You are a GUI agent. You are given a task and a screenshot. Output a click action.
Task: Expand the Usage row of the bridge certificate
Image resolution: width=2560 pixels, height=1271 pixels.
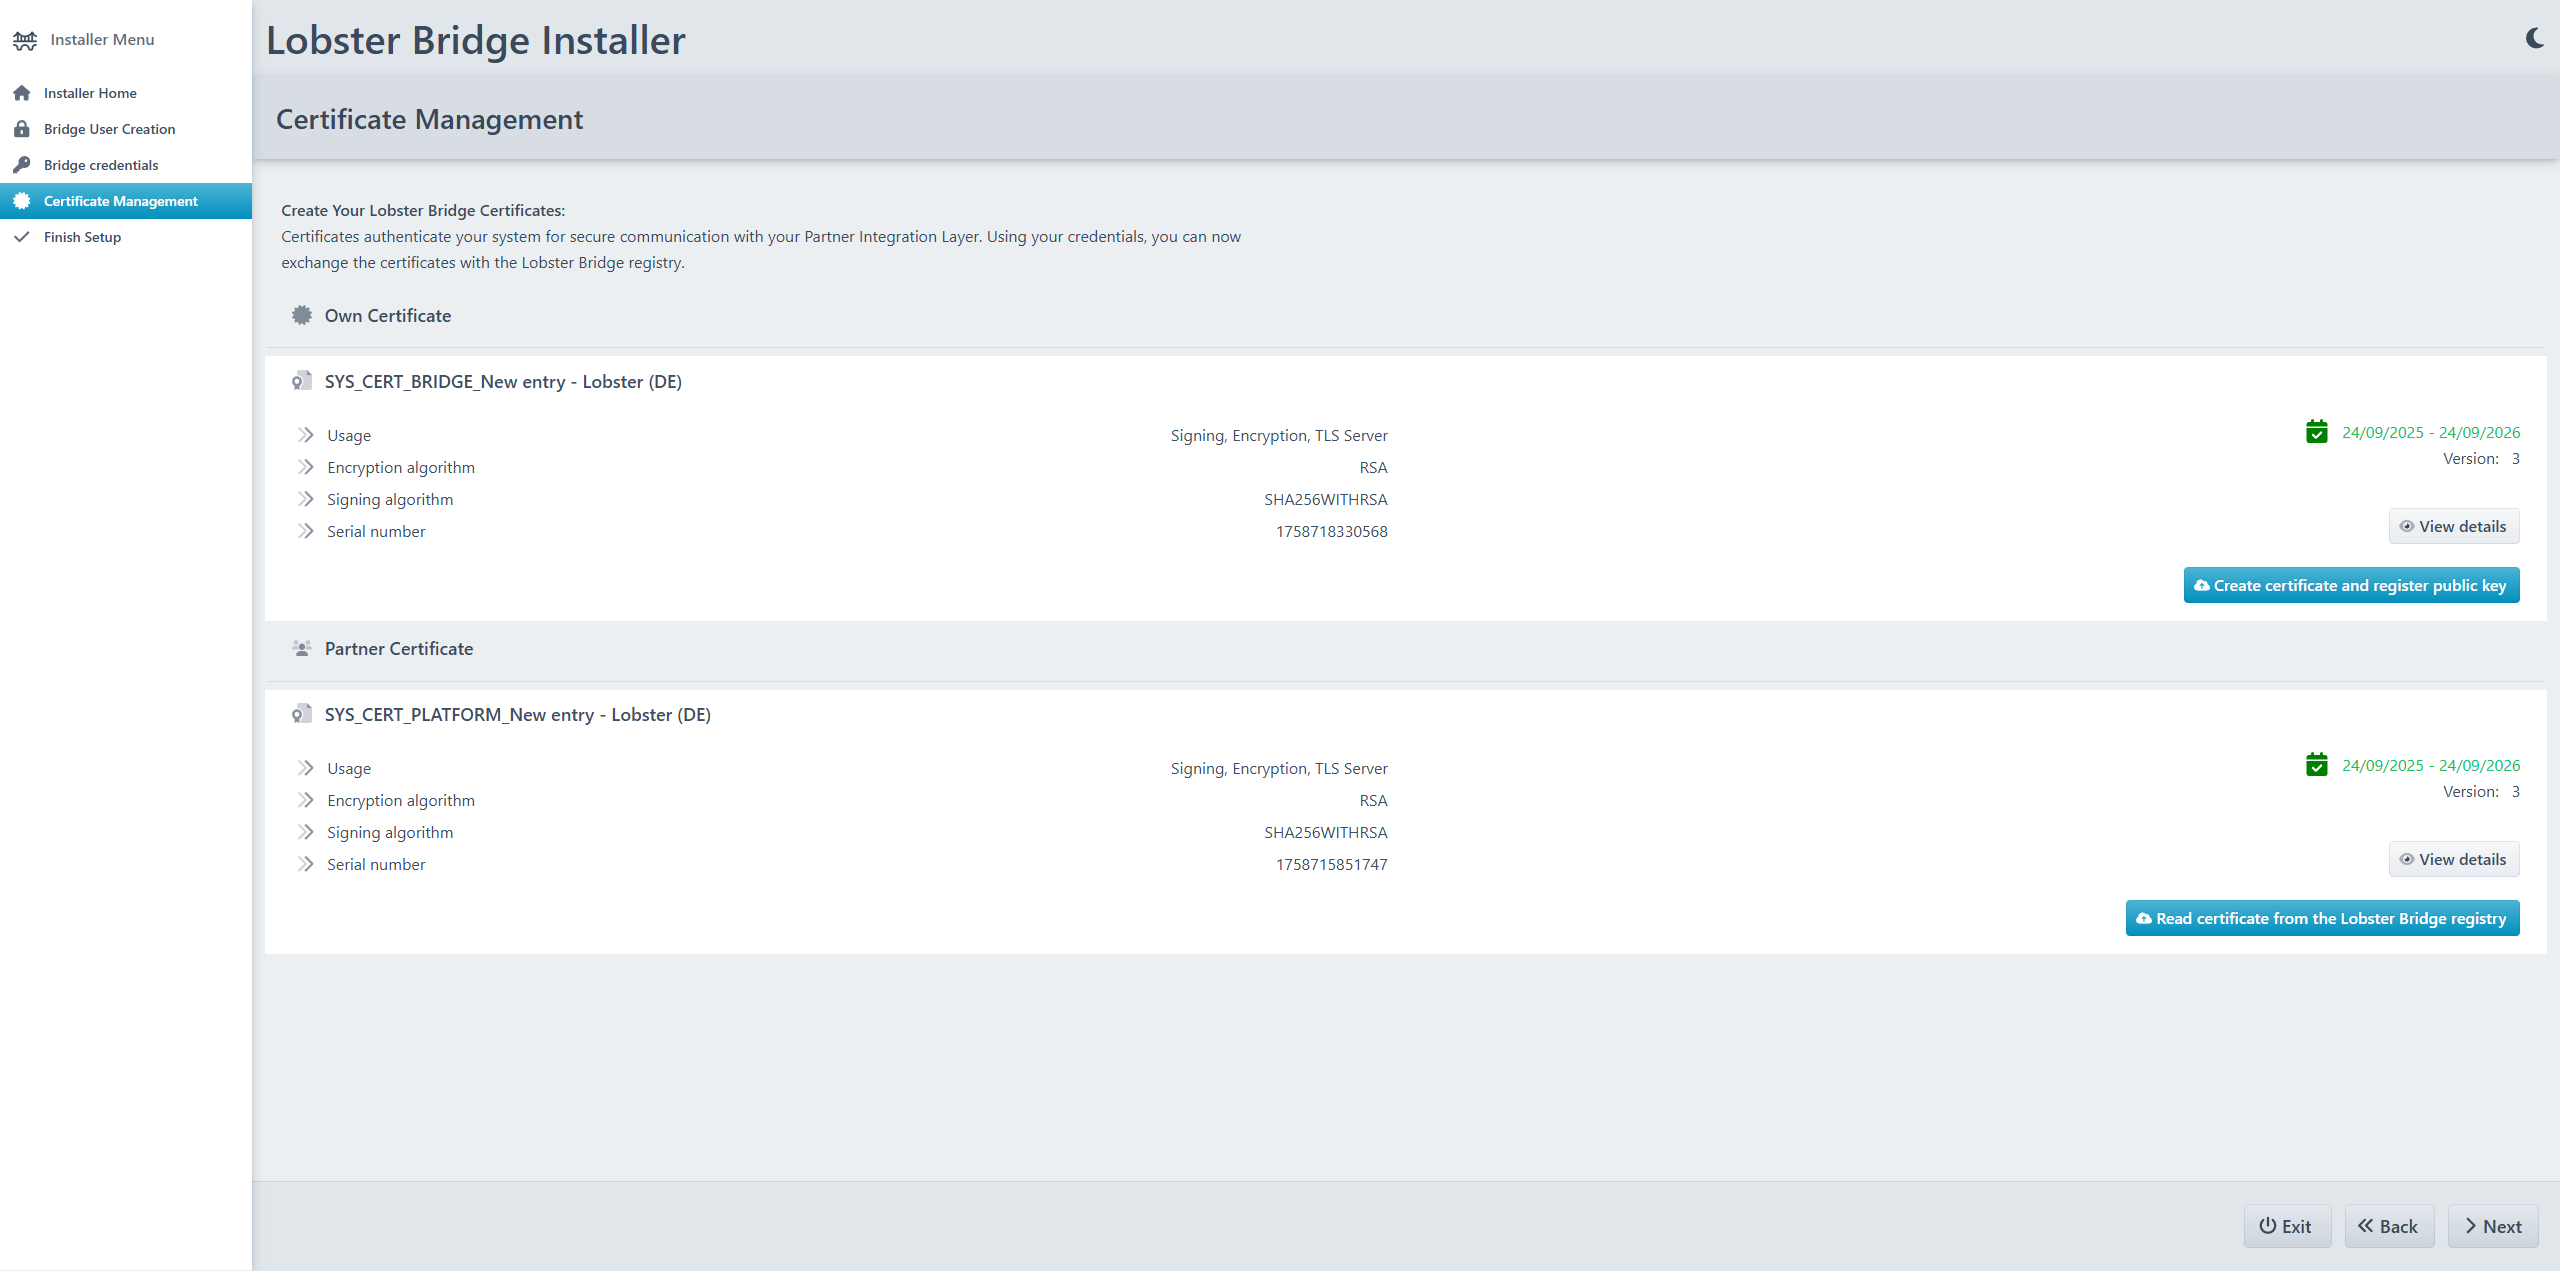coord(306,436)
